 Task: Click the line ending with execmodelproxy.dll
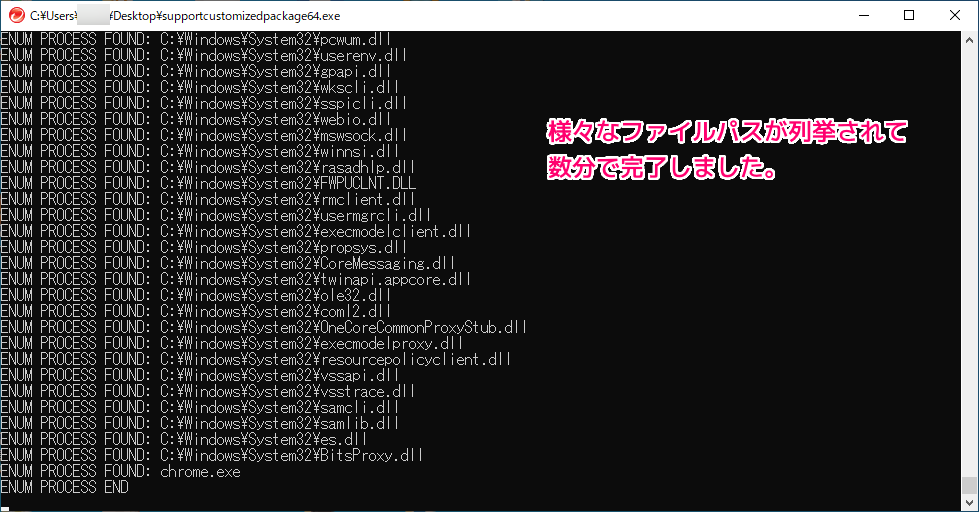tap(232, 343)
